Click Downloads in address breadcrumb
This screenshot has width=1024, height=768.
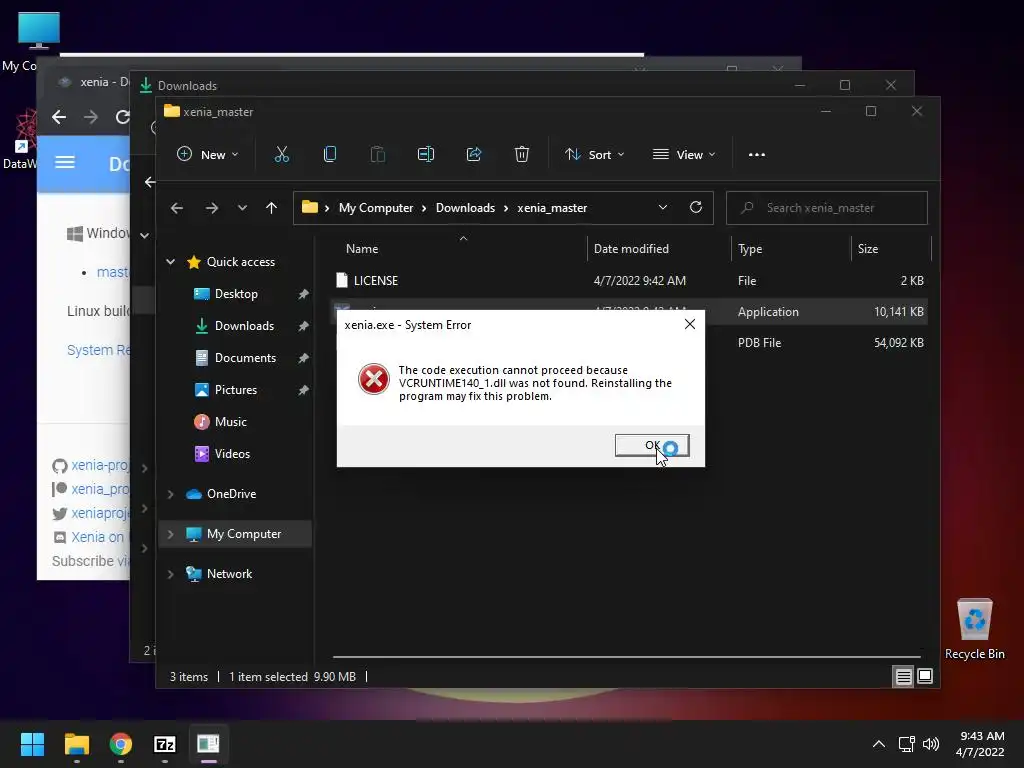[x=465, y=208]
